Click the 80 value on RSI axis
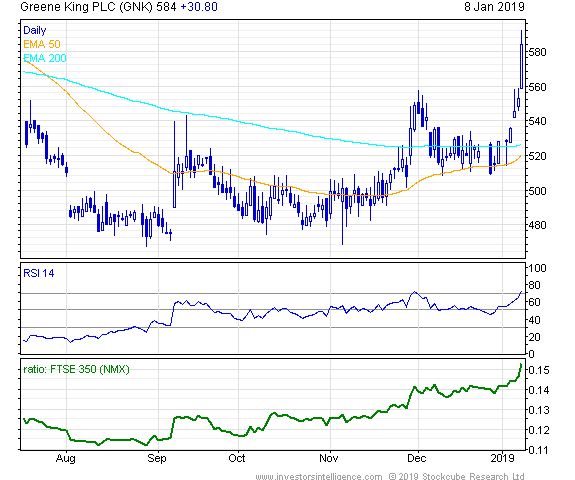575x480 pixels. click(x=535, y=285)
